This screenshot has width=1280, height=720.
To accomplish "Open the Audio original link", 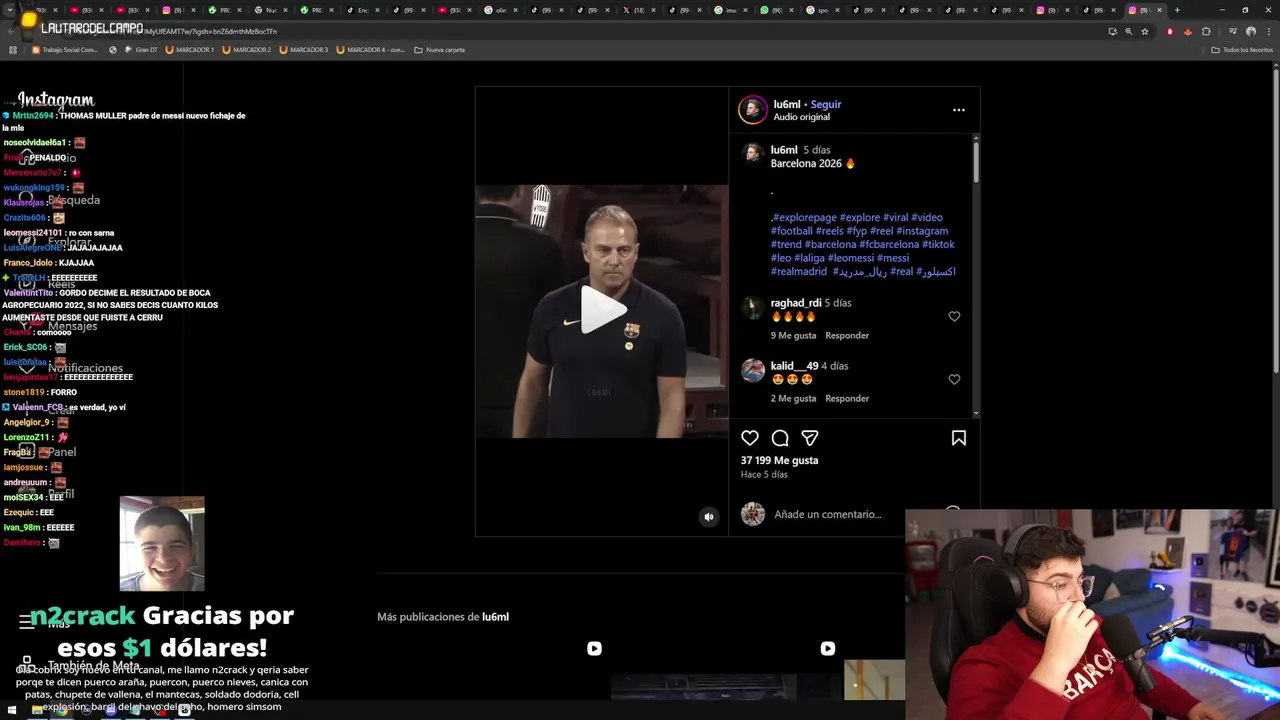I will [801, 117].
